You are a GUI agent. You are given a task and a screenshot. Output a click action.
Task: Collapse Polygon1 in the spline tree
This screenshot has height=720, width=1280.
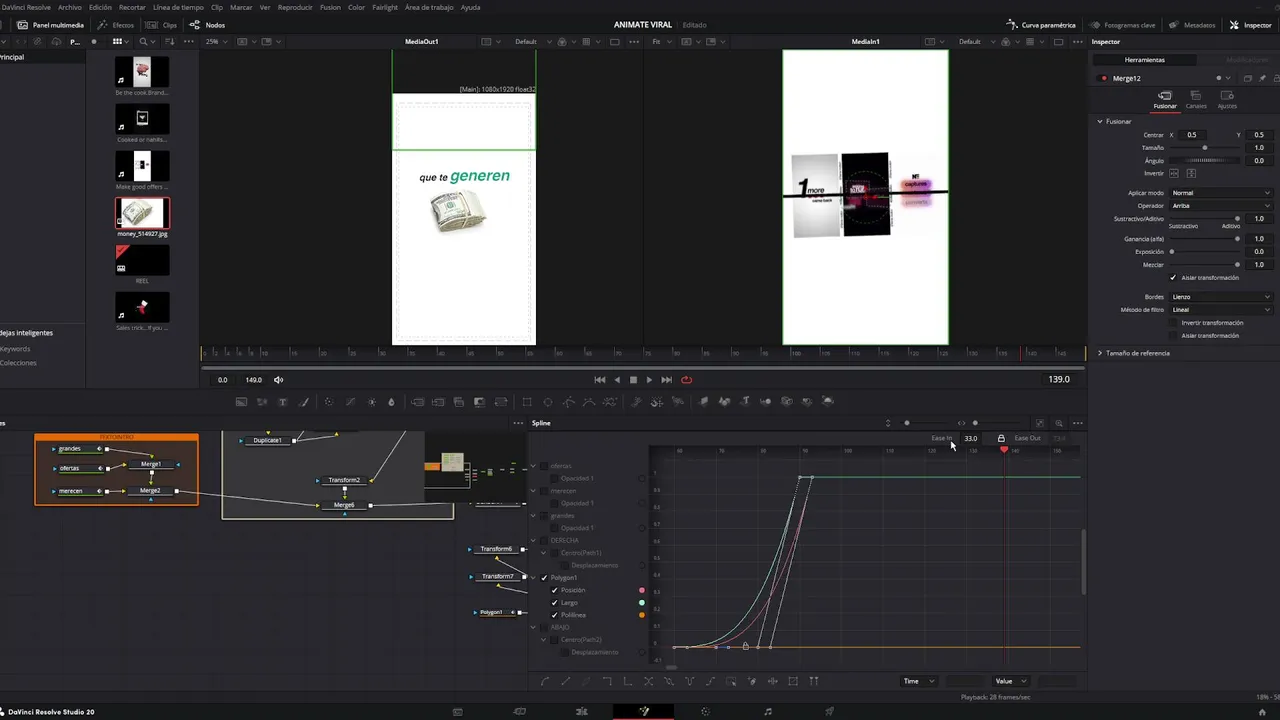pos(534,578)
